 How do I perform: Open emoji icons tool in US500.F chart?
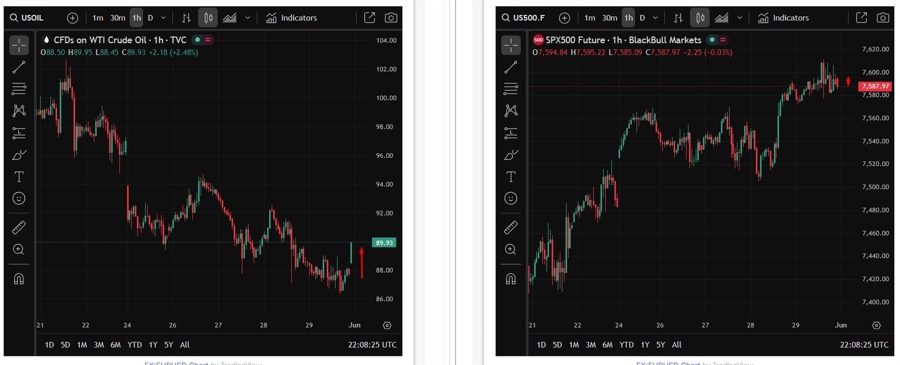(x=511, y=199)
